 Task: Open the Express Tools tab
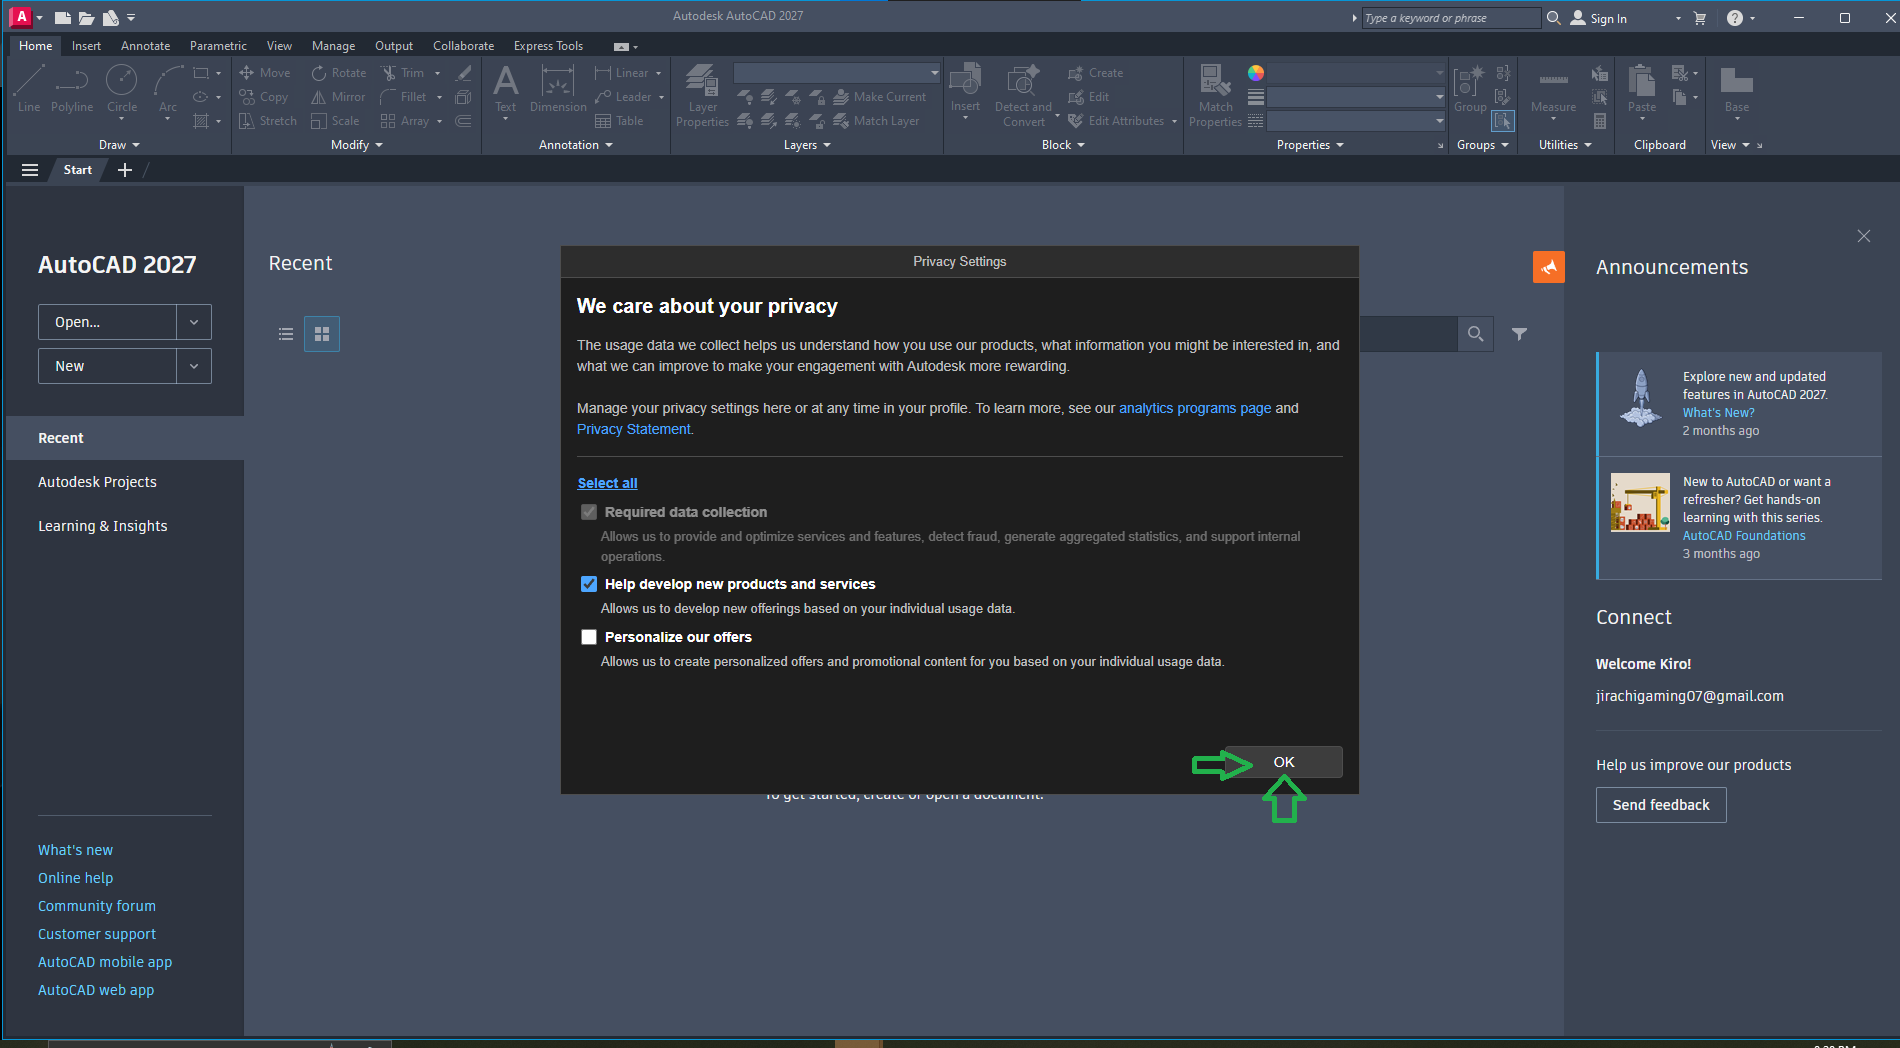click(x=548, y=46)
